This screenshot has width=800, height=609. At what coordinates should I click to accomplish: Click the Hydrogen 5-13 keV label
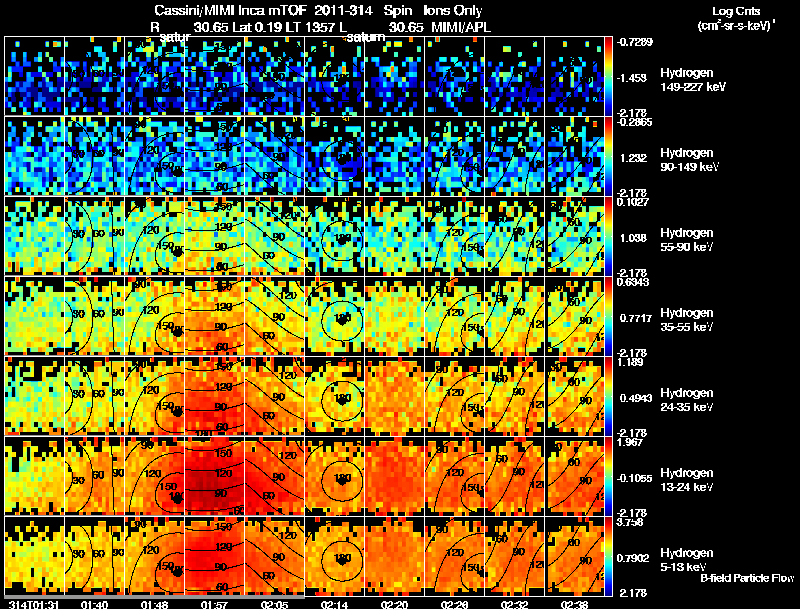point(686,560)
